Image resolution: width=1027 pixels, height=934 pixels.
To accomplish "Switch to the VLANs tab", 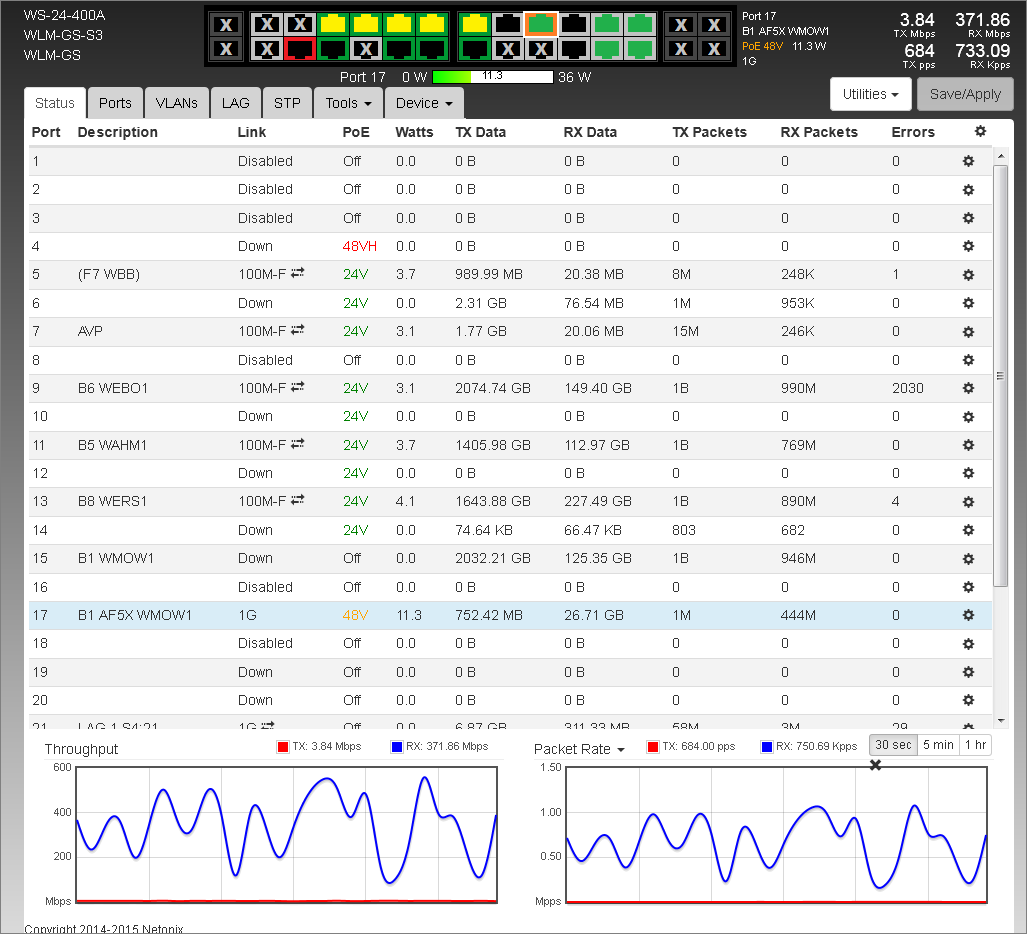I will 176,103.
